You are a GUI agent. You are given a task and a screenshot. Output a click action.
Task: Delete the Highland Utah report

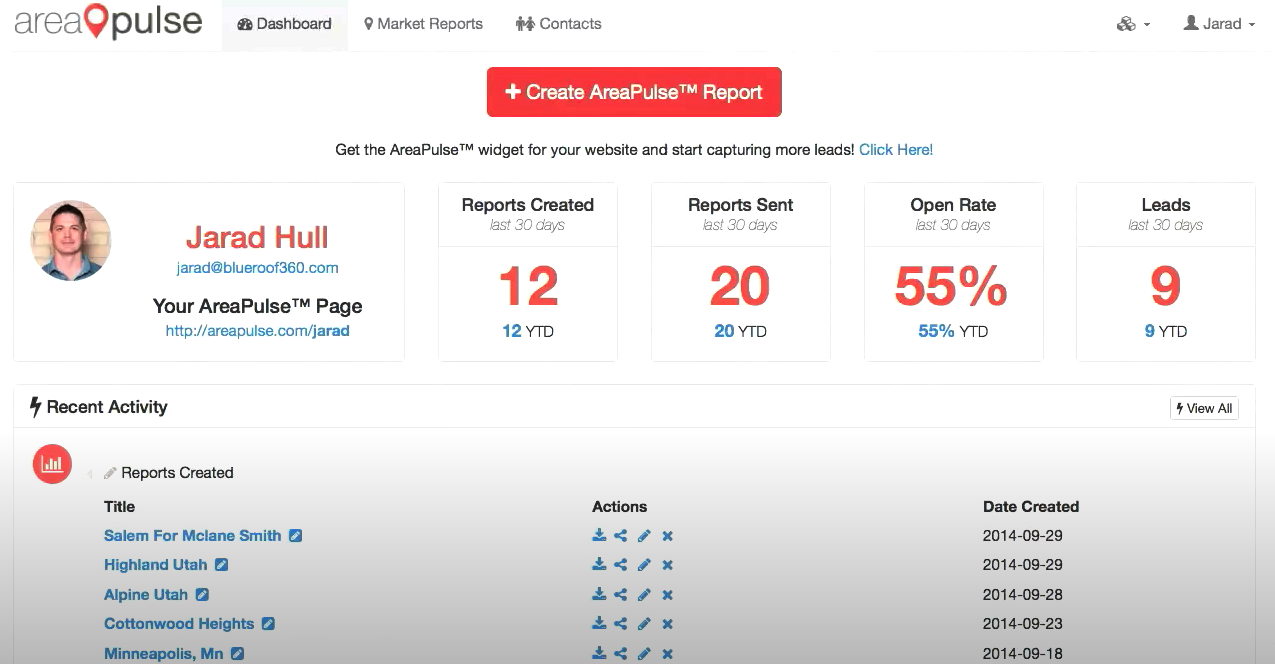[667, 565]
